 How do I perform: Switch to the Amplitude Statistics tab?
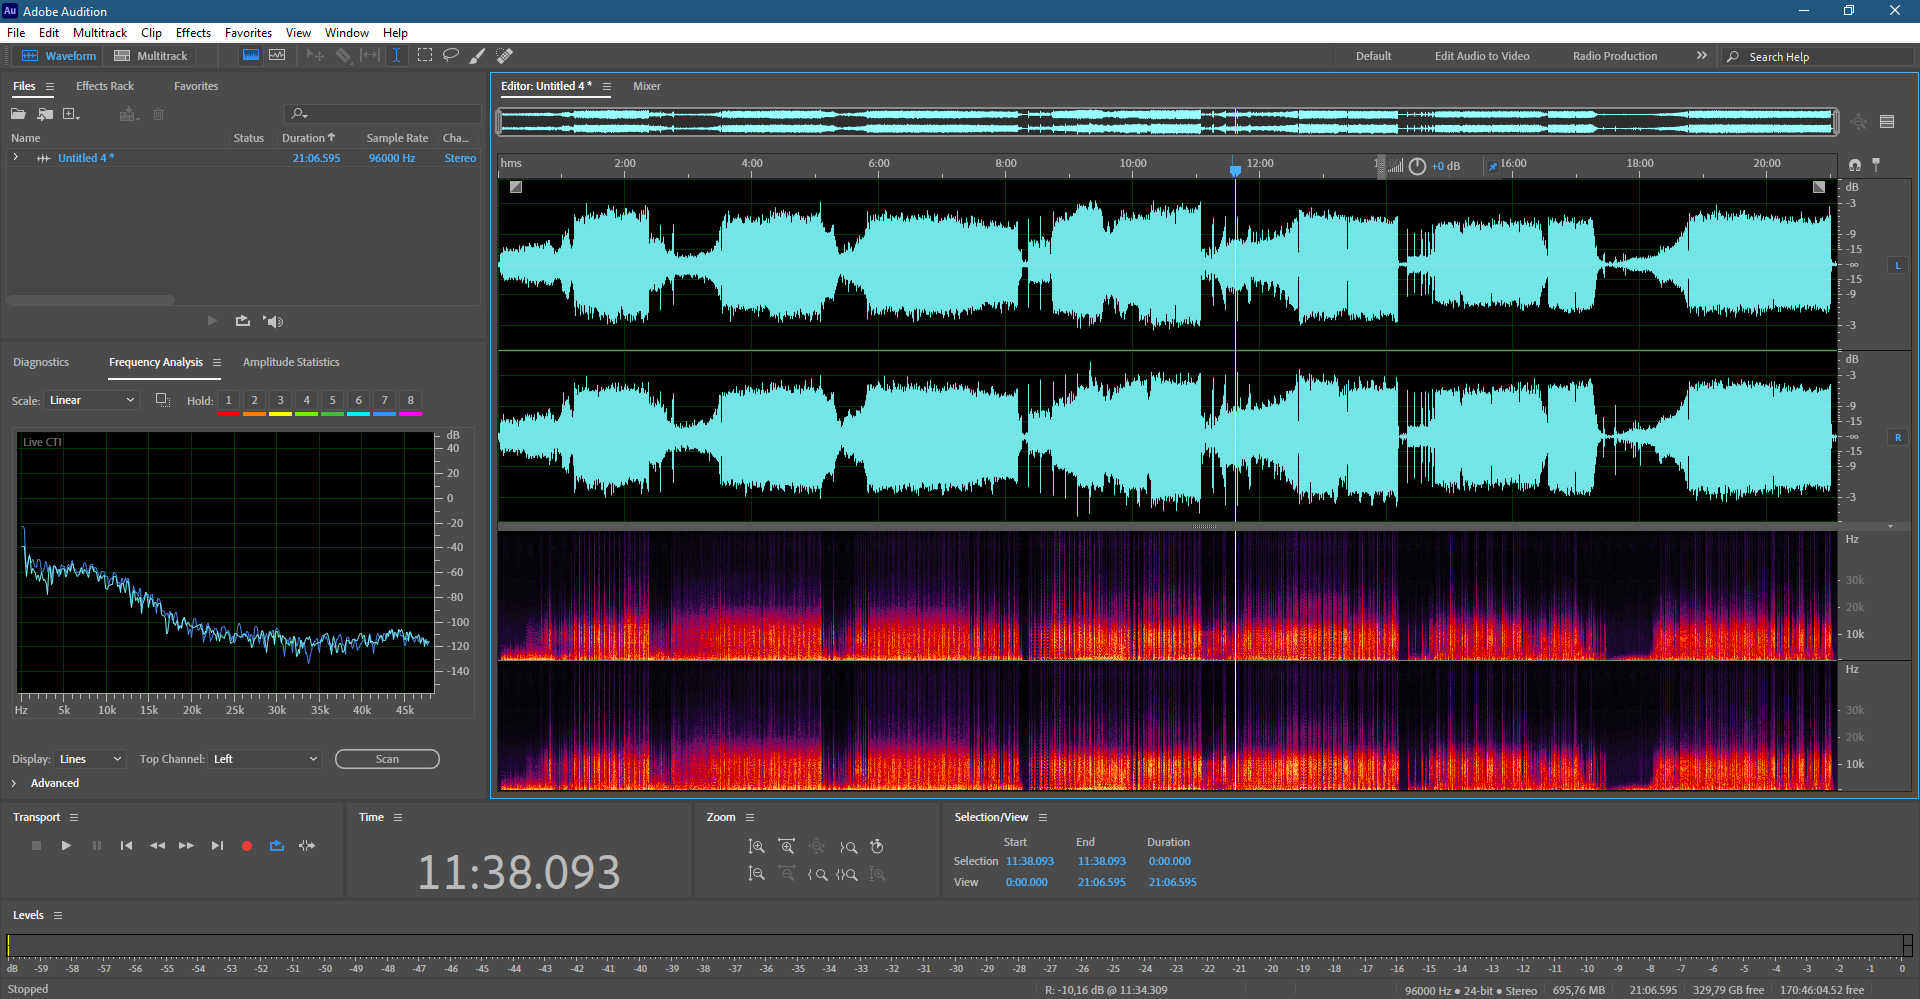click(291, 362)
